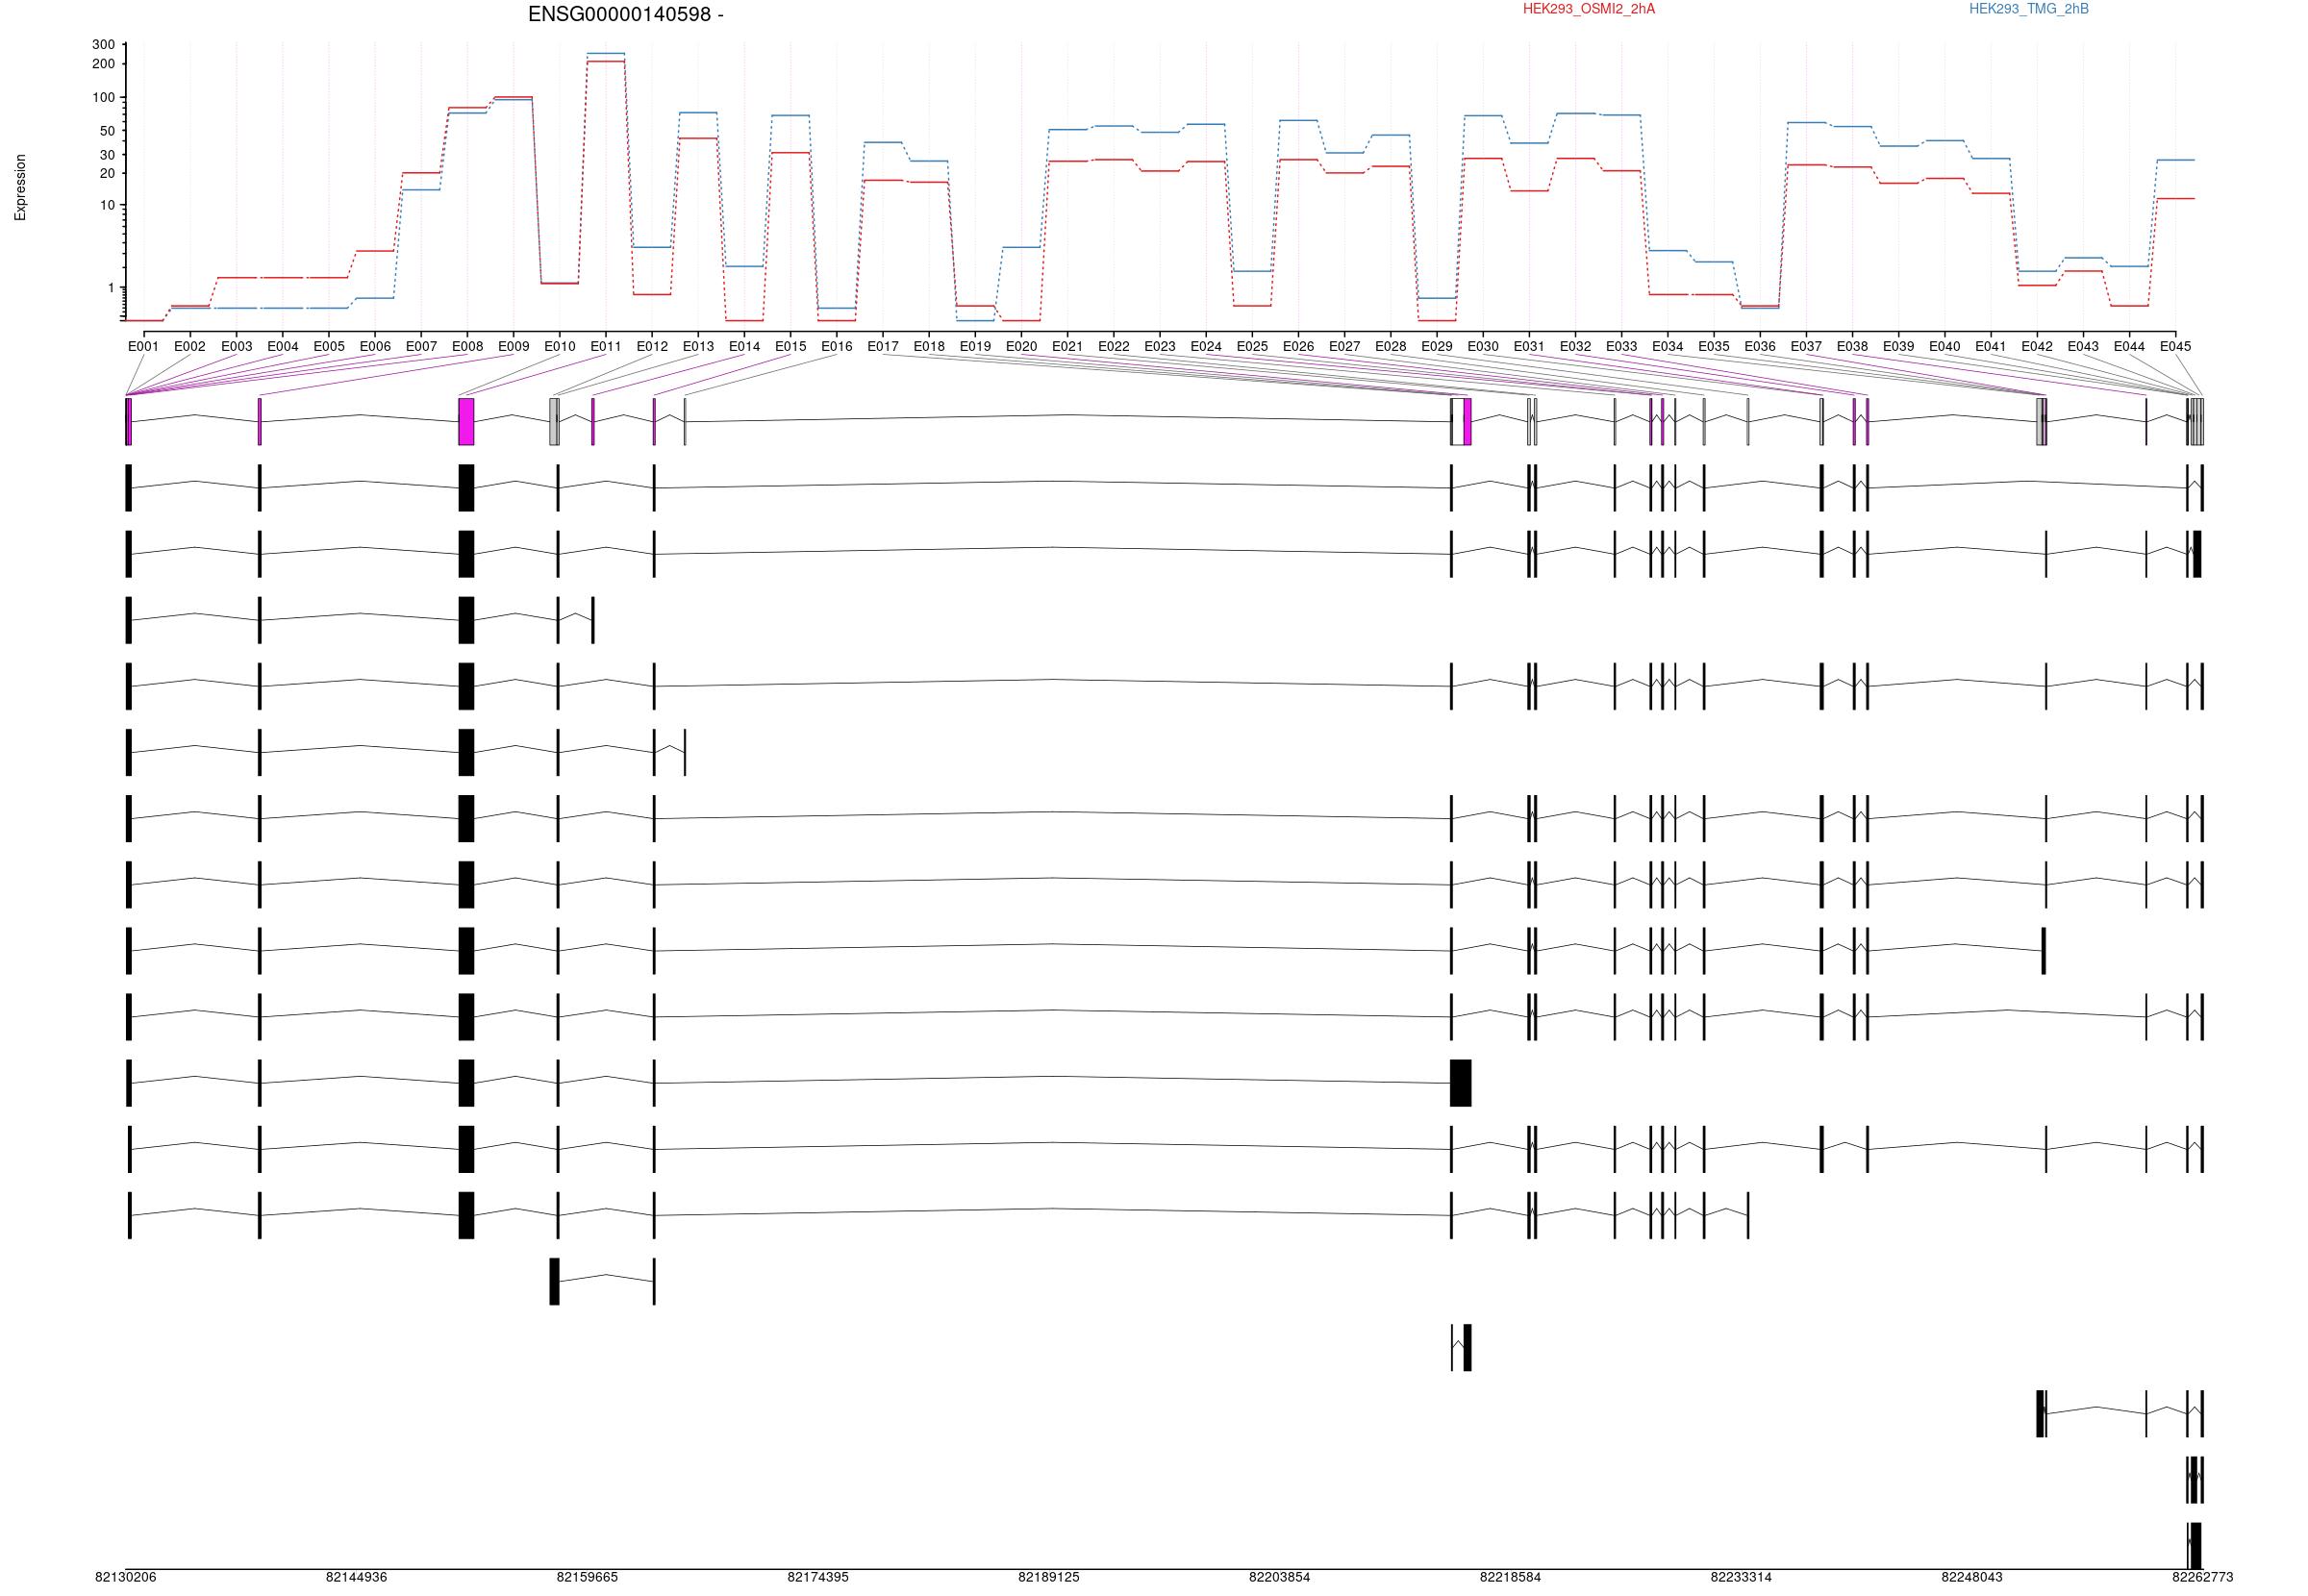
Task: Select the HEK293_OSMI2_2hA legend label
Action: click(1588, 9)
